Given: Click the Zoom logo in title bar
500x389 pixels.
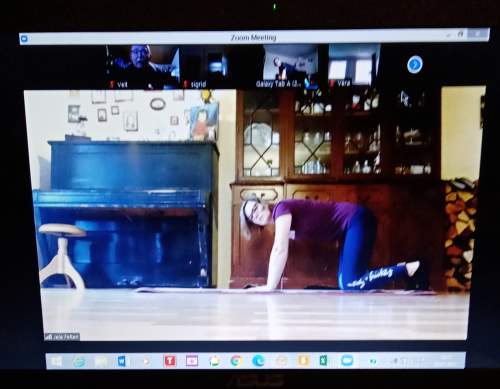Looking at the screenshot, I should (24, 39).
